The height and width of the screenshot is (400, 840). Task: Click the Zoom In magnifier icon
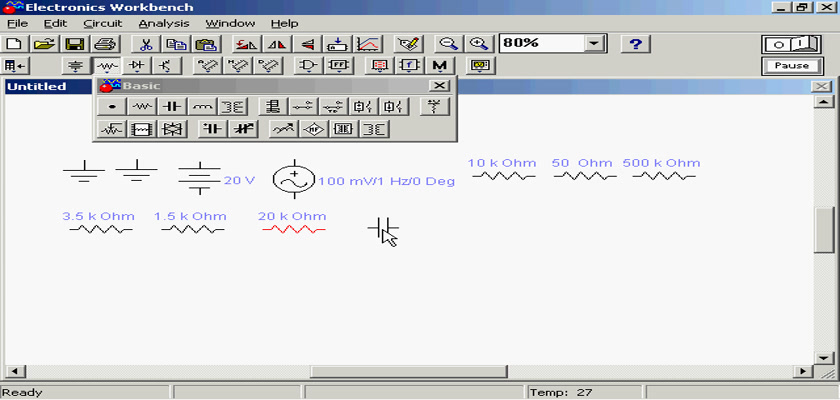click(479, 44)
